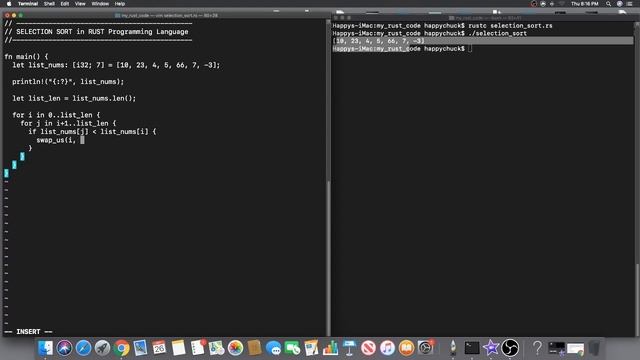Open the brown Contacts book icon

point(254,348)
